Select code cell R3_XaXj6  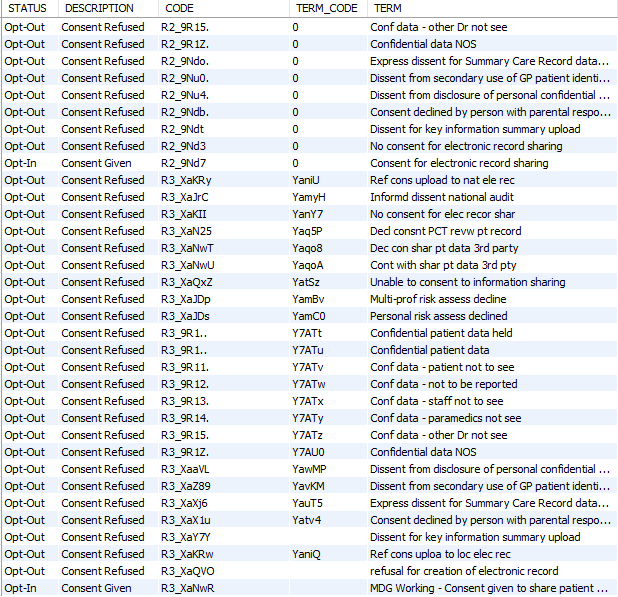(x=184, y=502)
